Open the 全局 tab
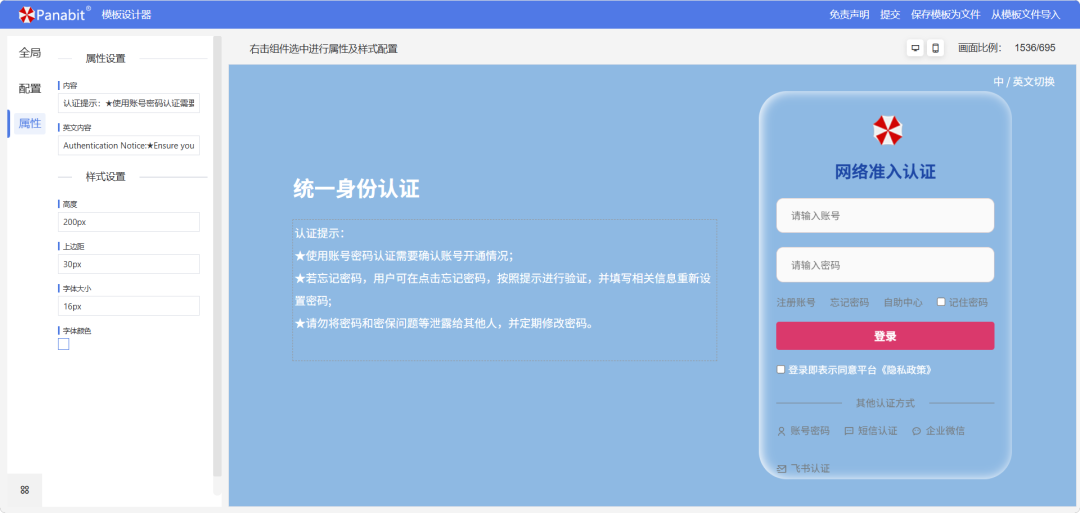The height and width of the screenshot is (513, 1080). click(30, 53)
